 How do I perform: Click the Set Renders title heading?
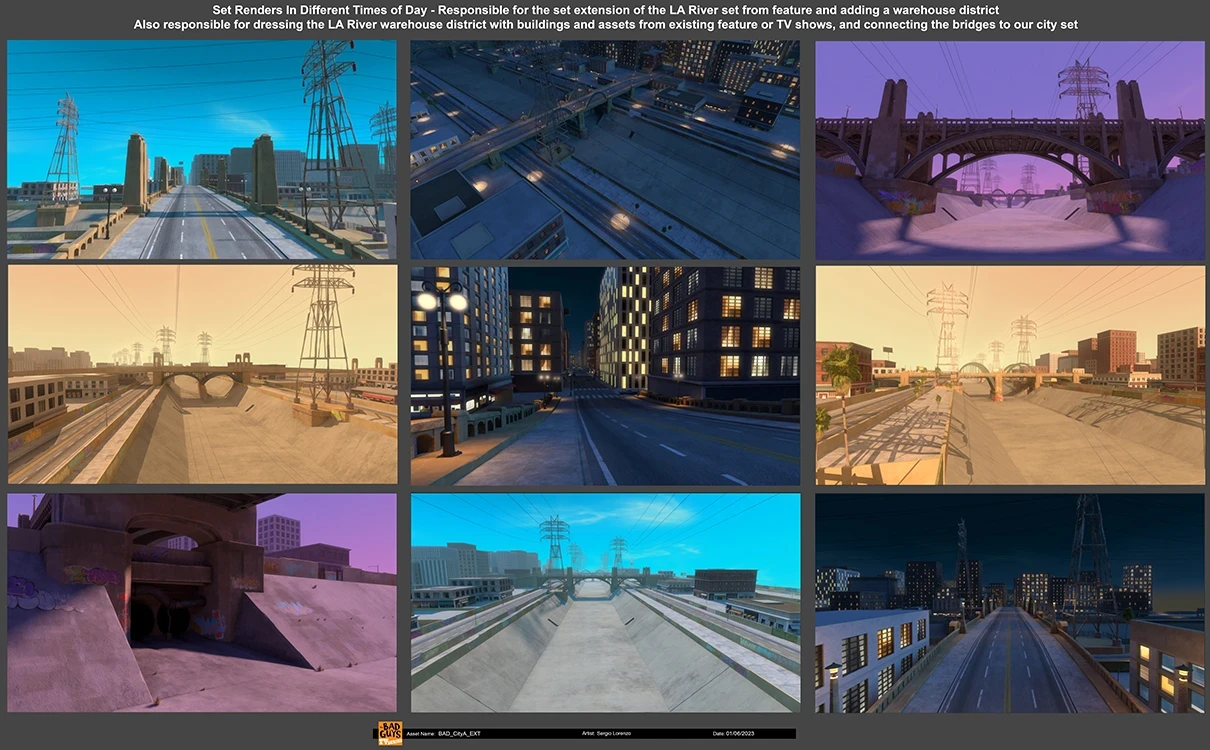click(605, 9)
